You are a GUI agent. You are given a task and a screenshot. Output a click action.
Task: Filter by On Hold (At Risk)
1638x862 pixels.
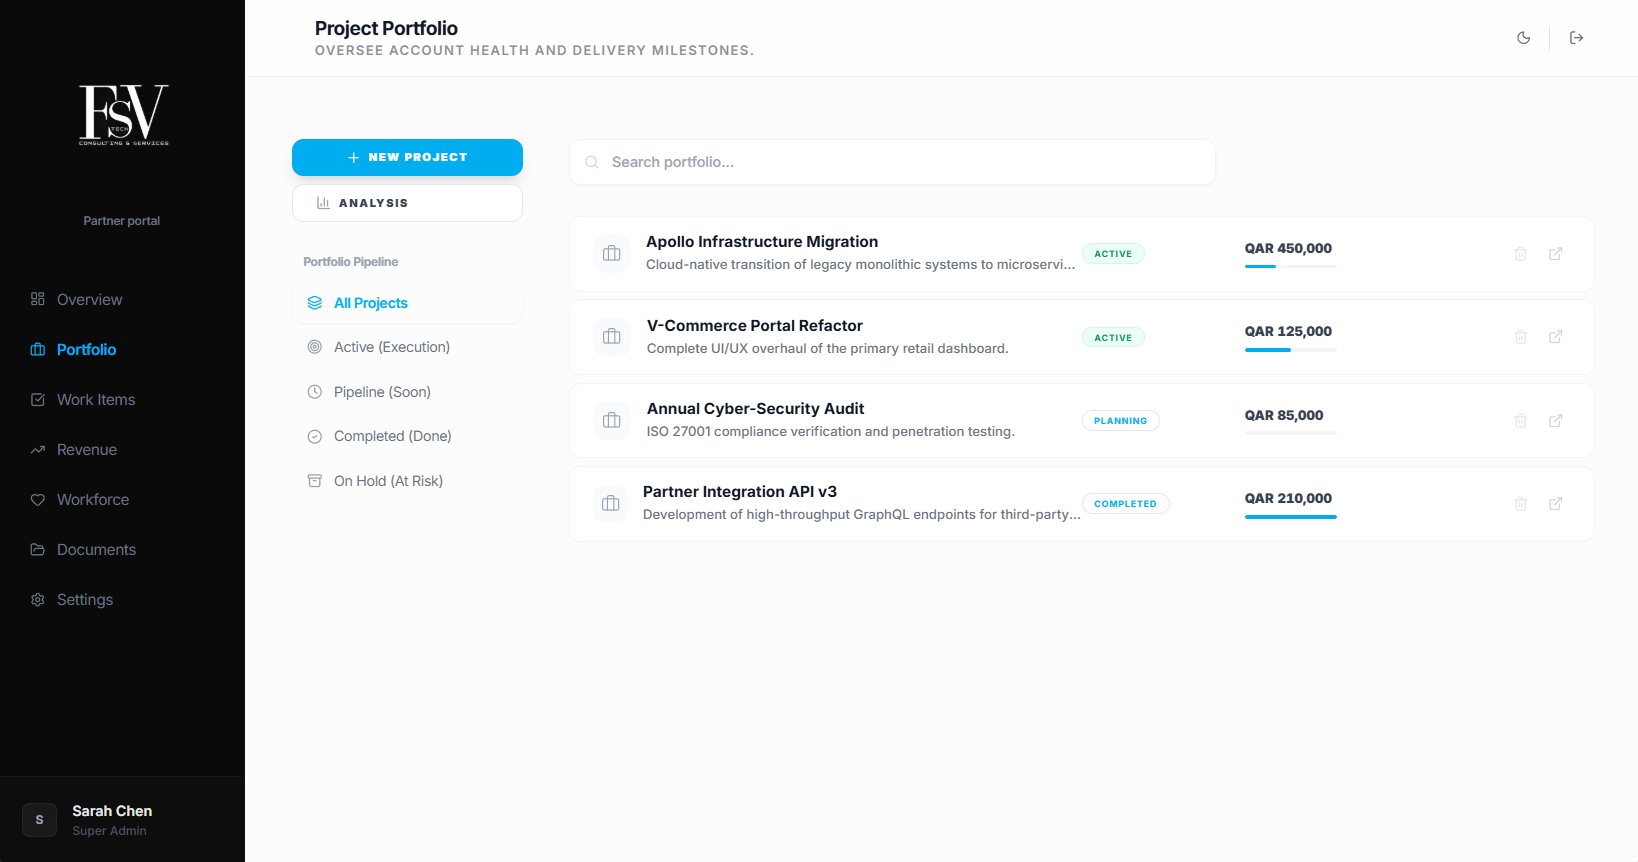(x=407, y=481)
